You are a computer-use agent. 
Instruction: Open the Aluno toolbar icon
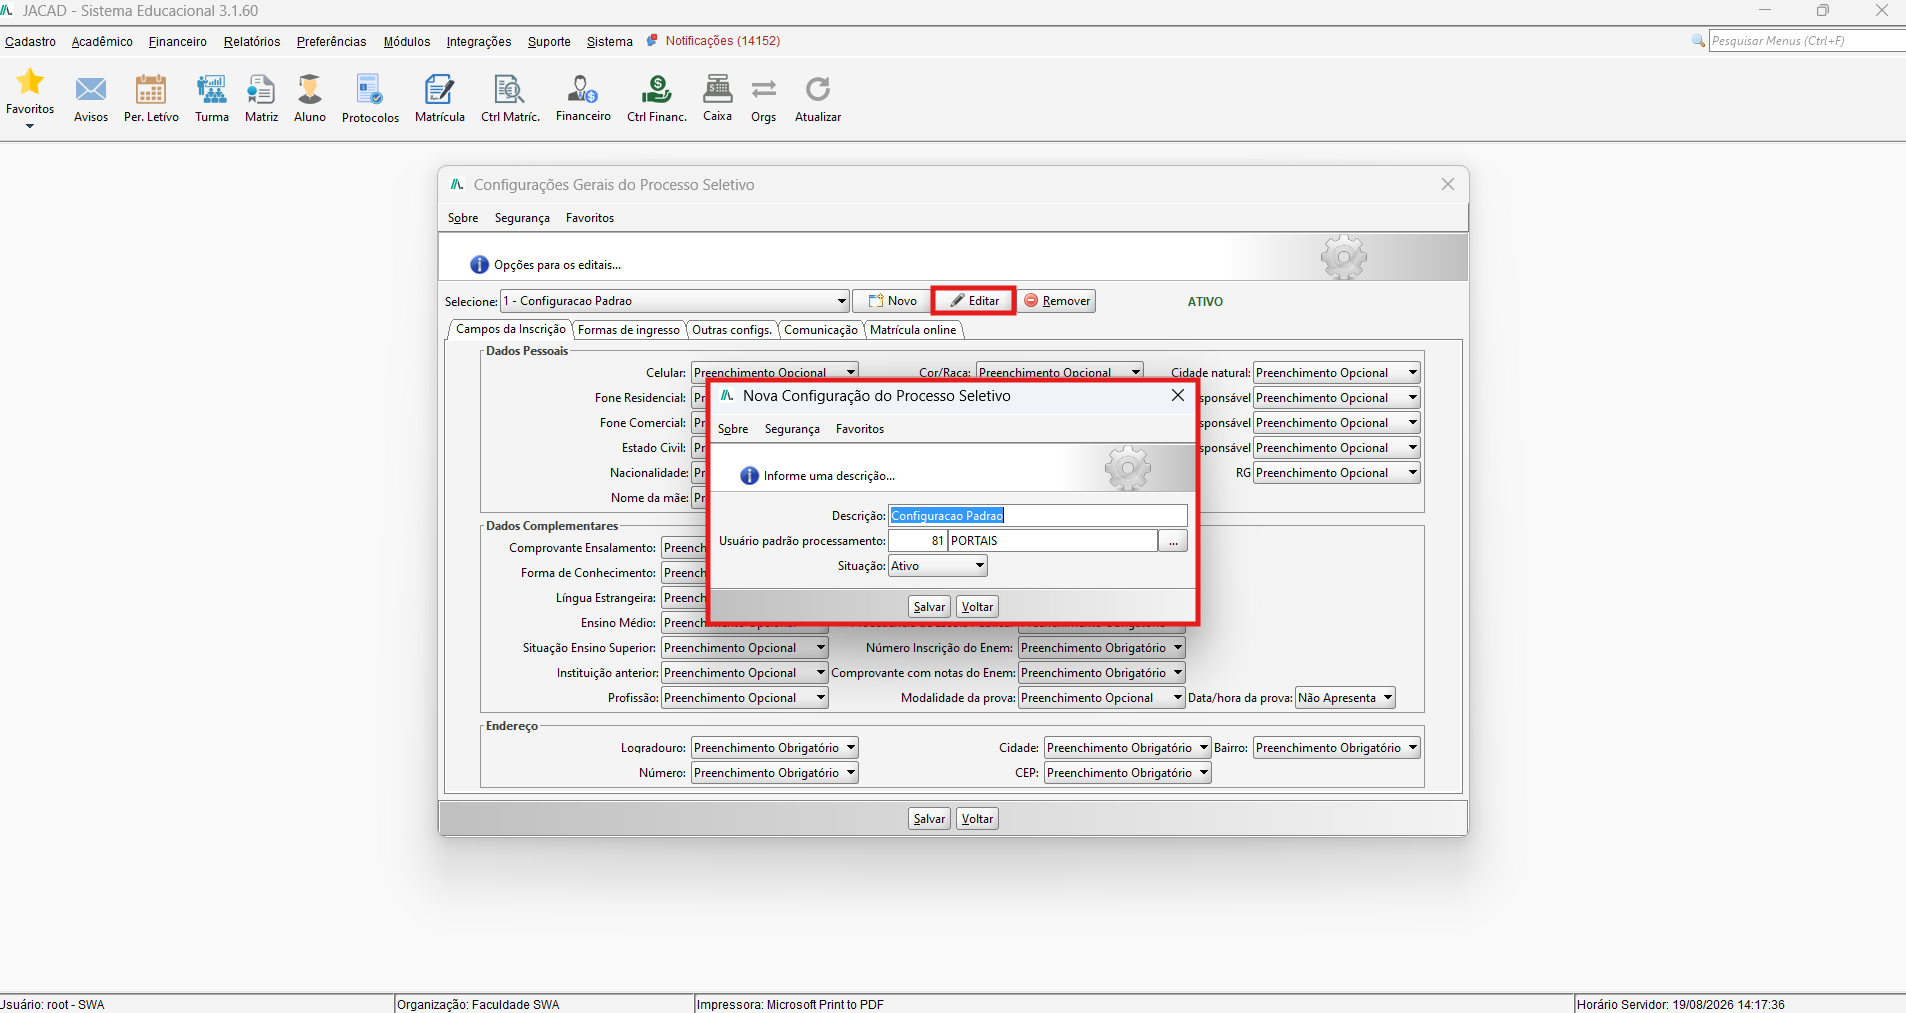(310, 89)
